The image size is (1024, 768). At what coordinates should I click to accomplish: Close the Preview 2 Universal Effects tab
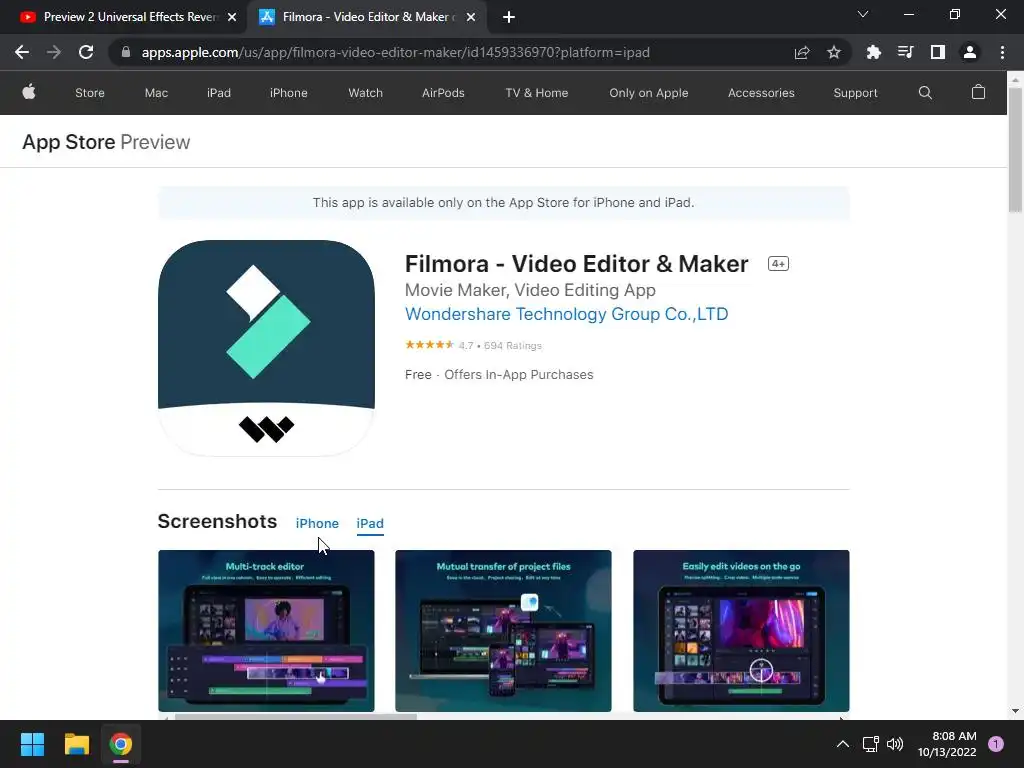click(232, 18)
